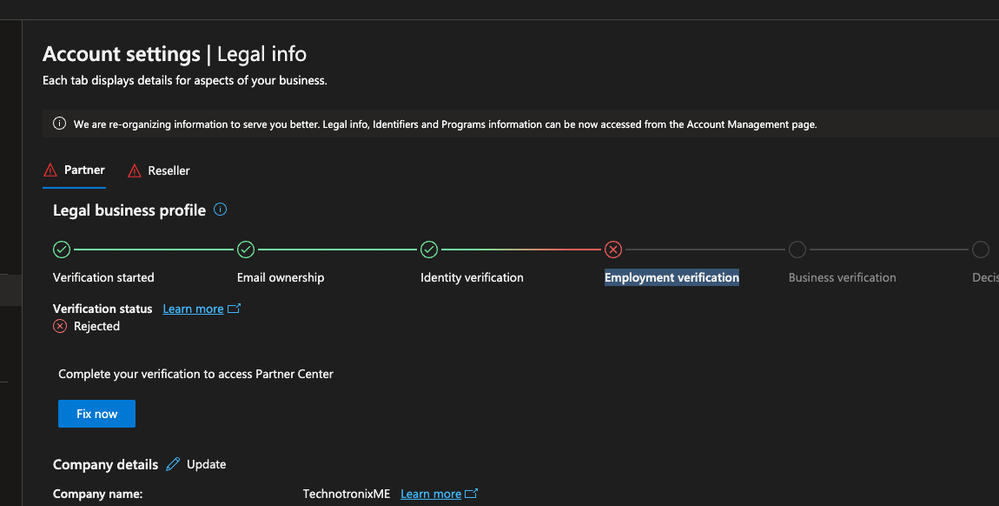
Task: Click the highlighted Employment verification label
Action: pos(672,277)
